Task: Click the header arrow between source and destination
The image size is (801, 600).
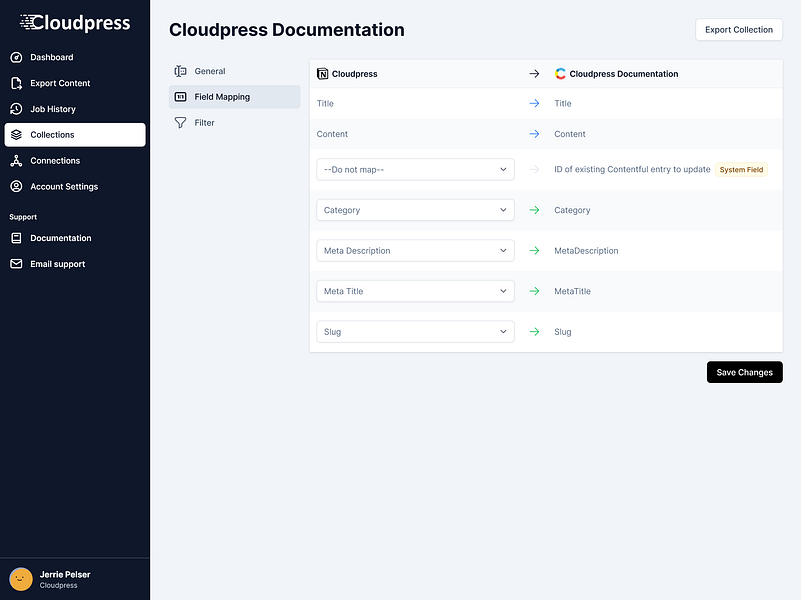Action: pyautogui.click(x=534, y=74)
